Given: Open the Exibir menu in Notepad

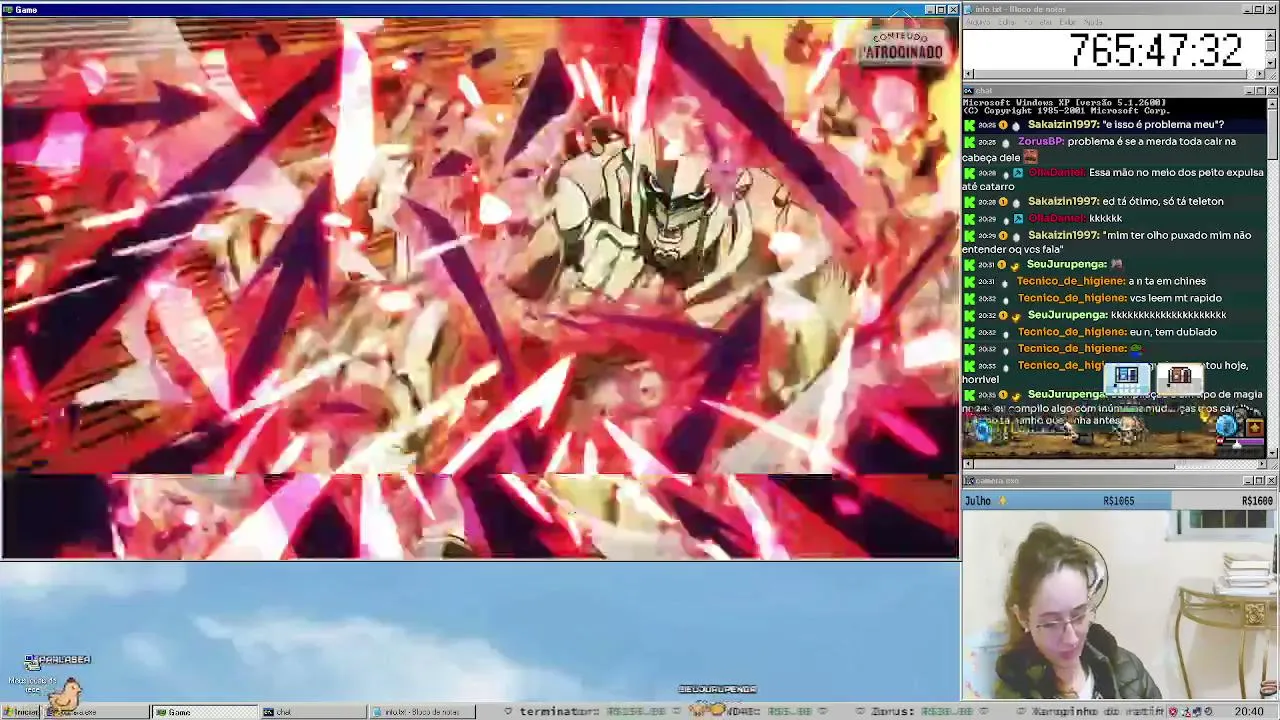Looking at the screenshot, I should coord(1068,22).
